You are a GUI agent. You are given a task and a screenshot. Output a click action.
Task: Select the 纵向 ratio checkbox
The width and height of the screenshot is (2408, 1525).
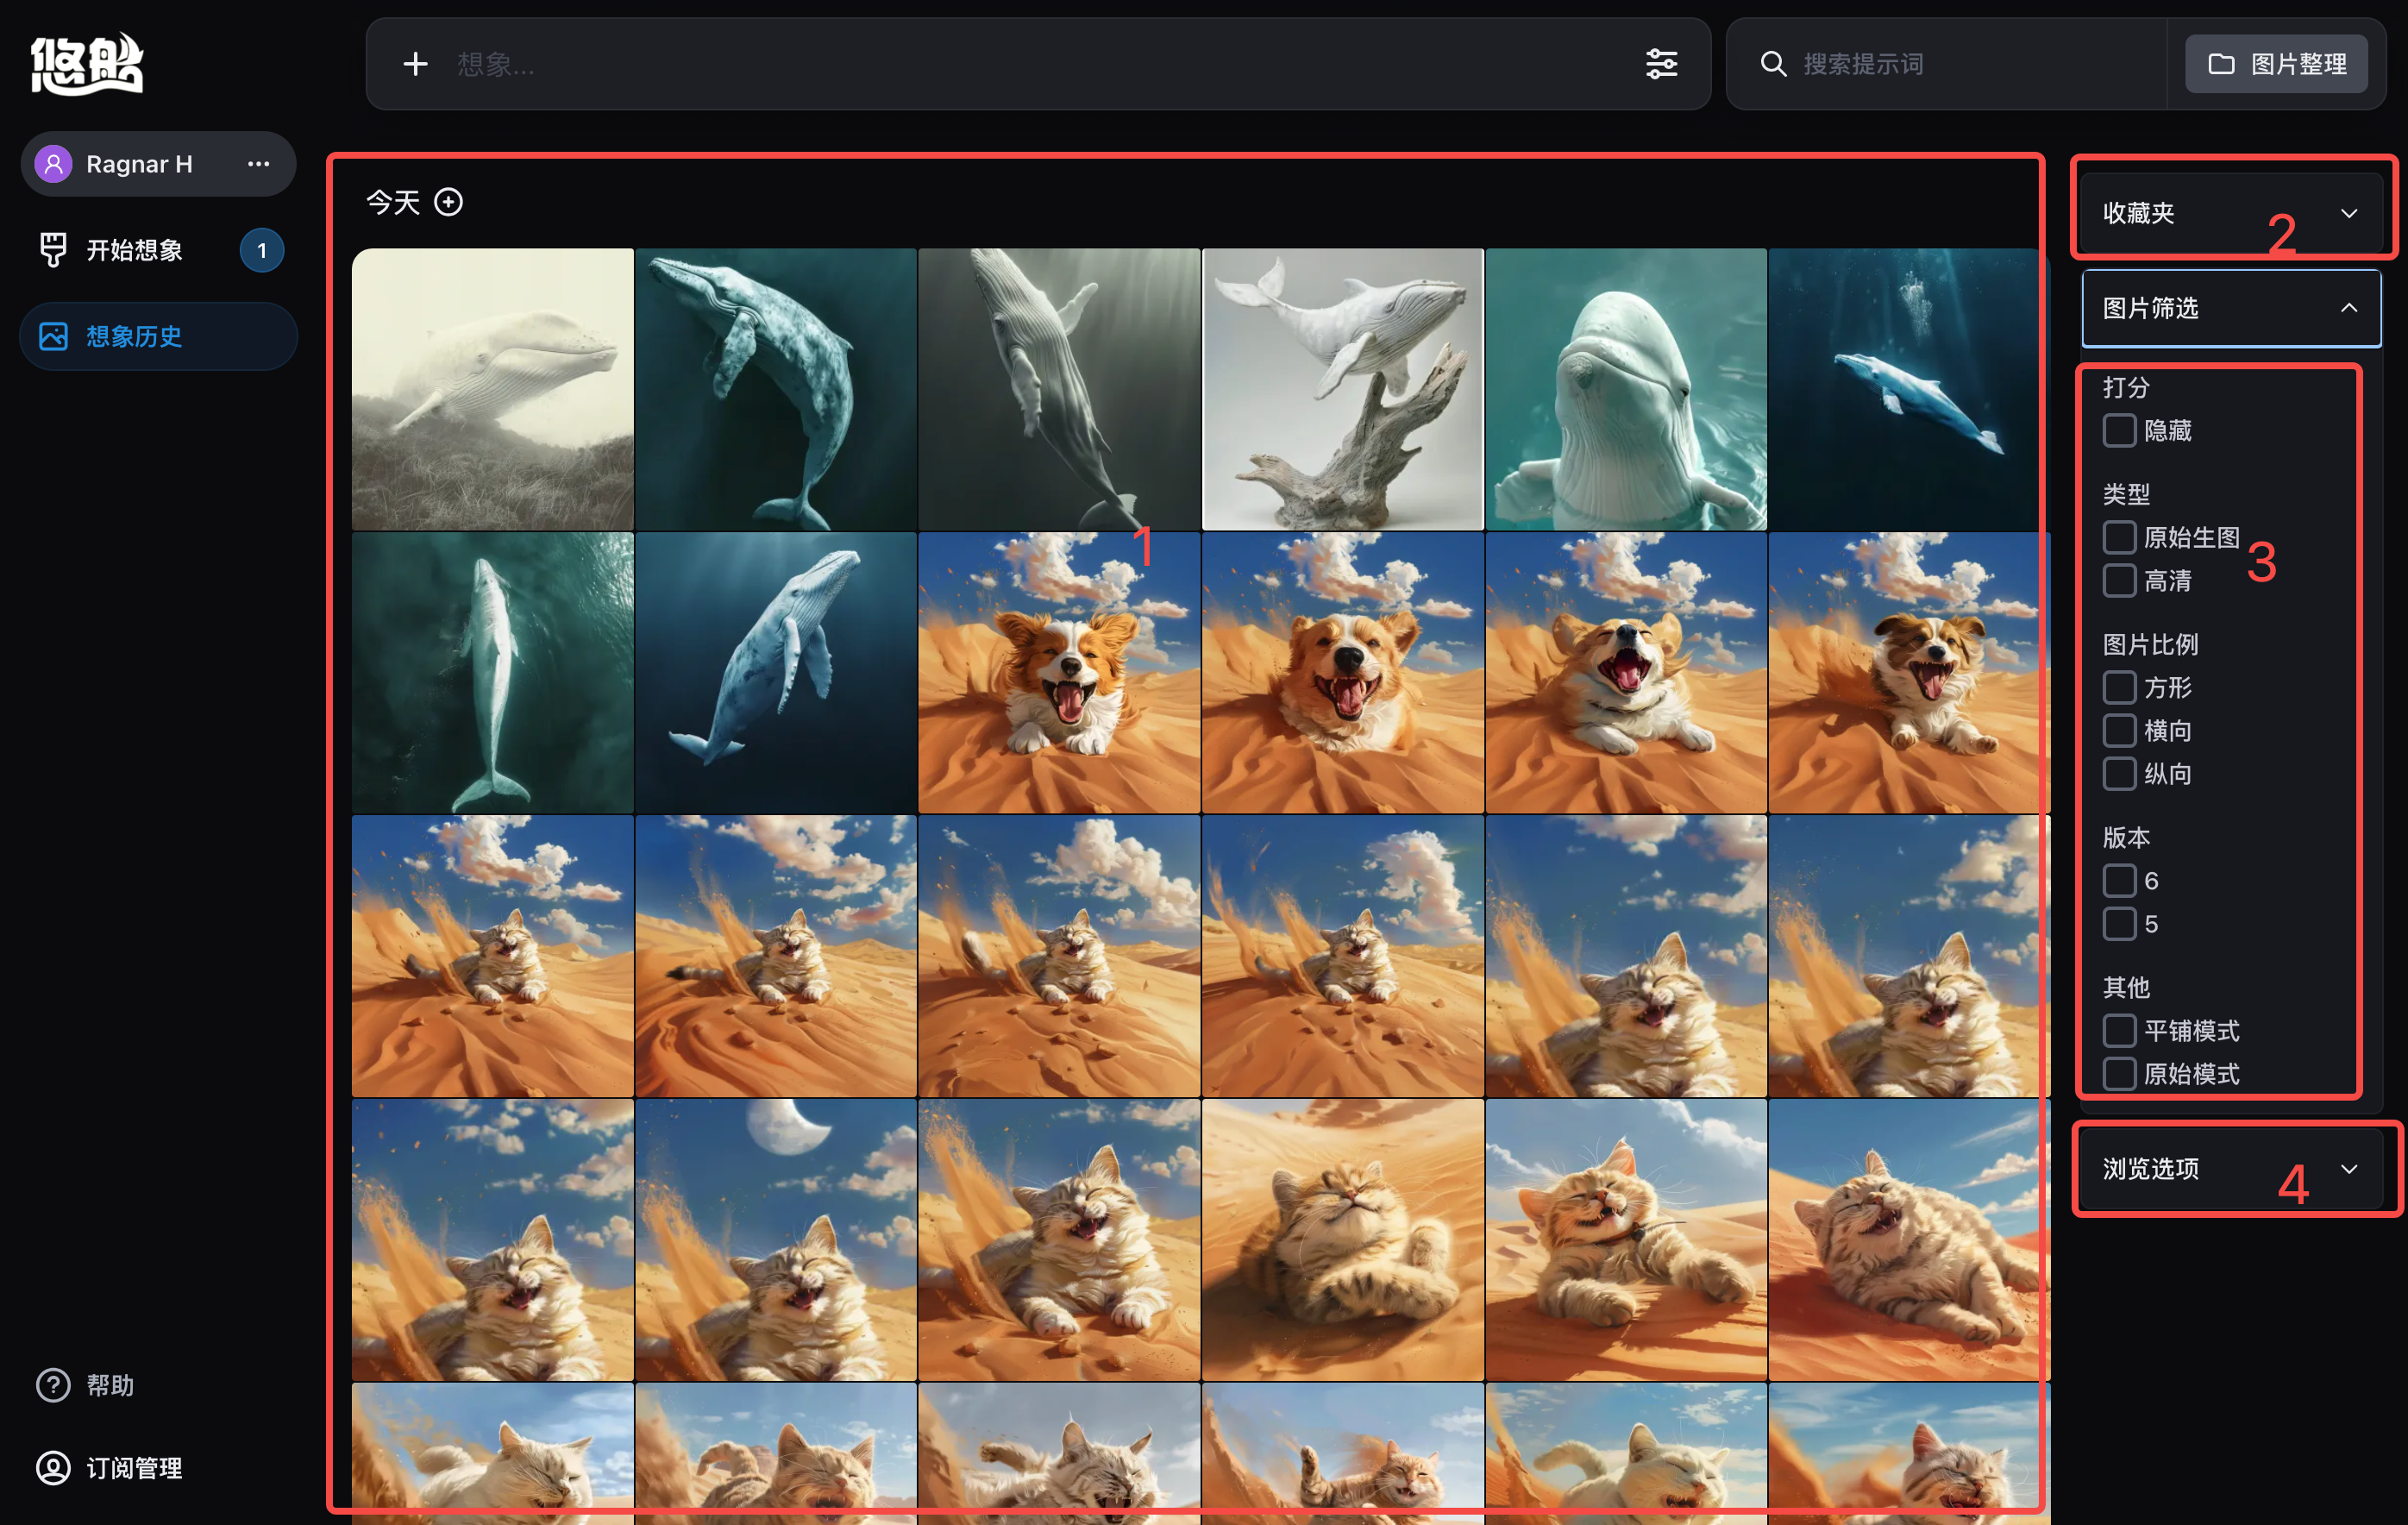pyautogui.click(x=2119, y=773)
